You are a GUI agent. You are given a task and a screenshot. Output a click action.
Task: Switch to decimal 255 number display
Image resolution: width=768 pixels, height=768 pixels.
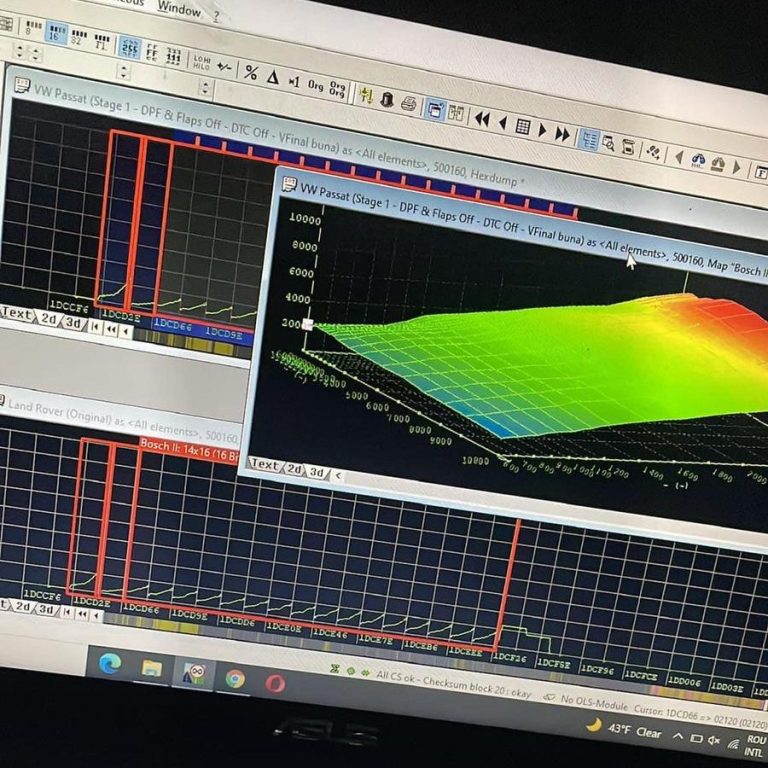[x=130, y=48]
